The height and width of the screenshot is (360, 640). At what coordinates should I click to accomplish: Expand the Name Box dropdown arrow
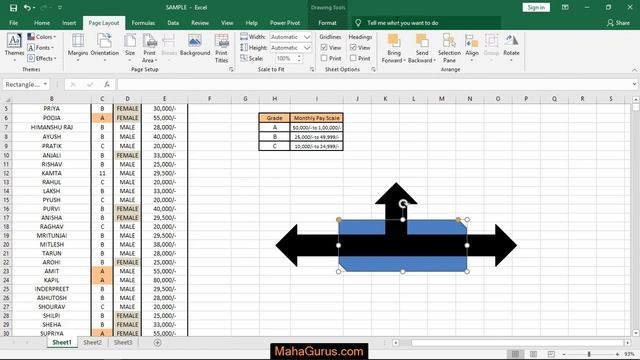(x=45, y=84)
